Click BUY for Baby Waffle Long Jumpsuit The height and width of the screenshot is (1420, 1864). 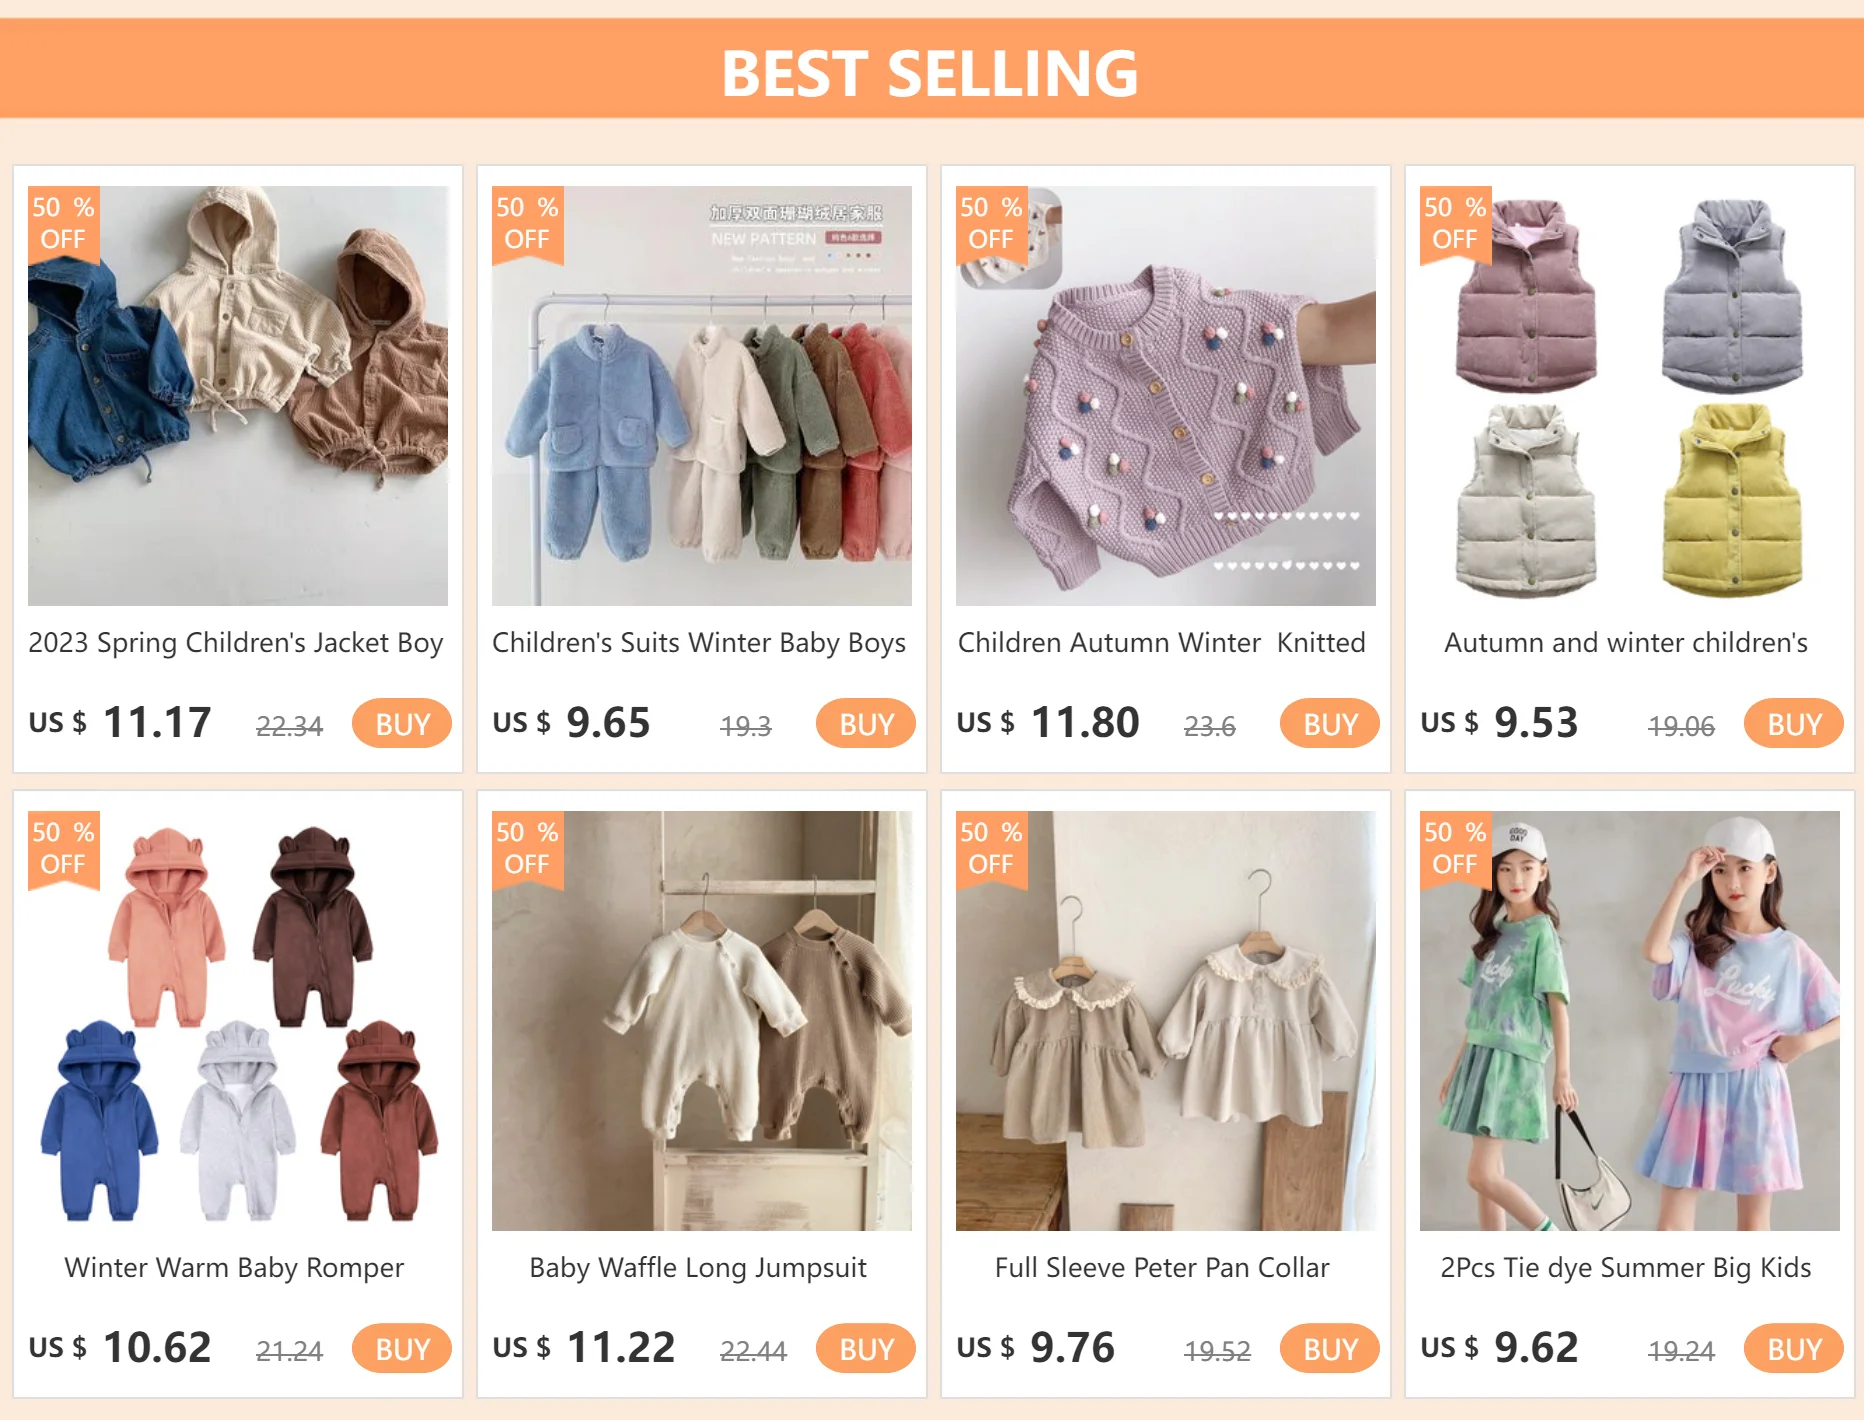coord(866,1348)
